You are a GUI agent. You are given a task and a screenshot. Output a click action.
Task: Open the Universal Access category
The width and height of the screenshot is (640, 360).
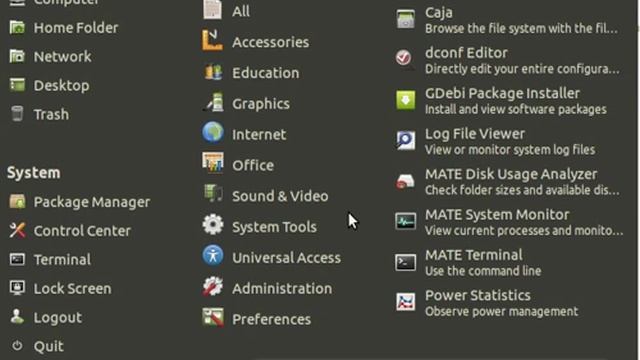(287, 258)
